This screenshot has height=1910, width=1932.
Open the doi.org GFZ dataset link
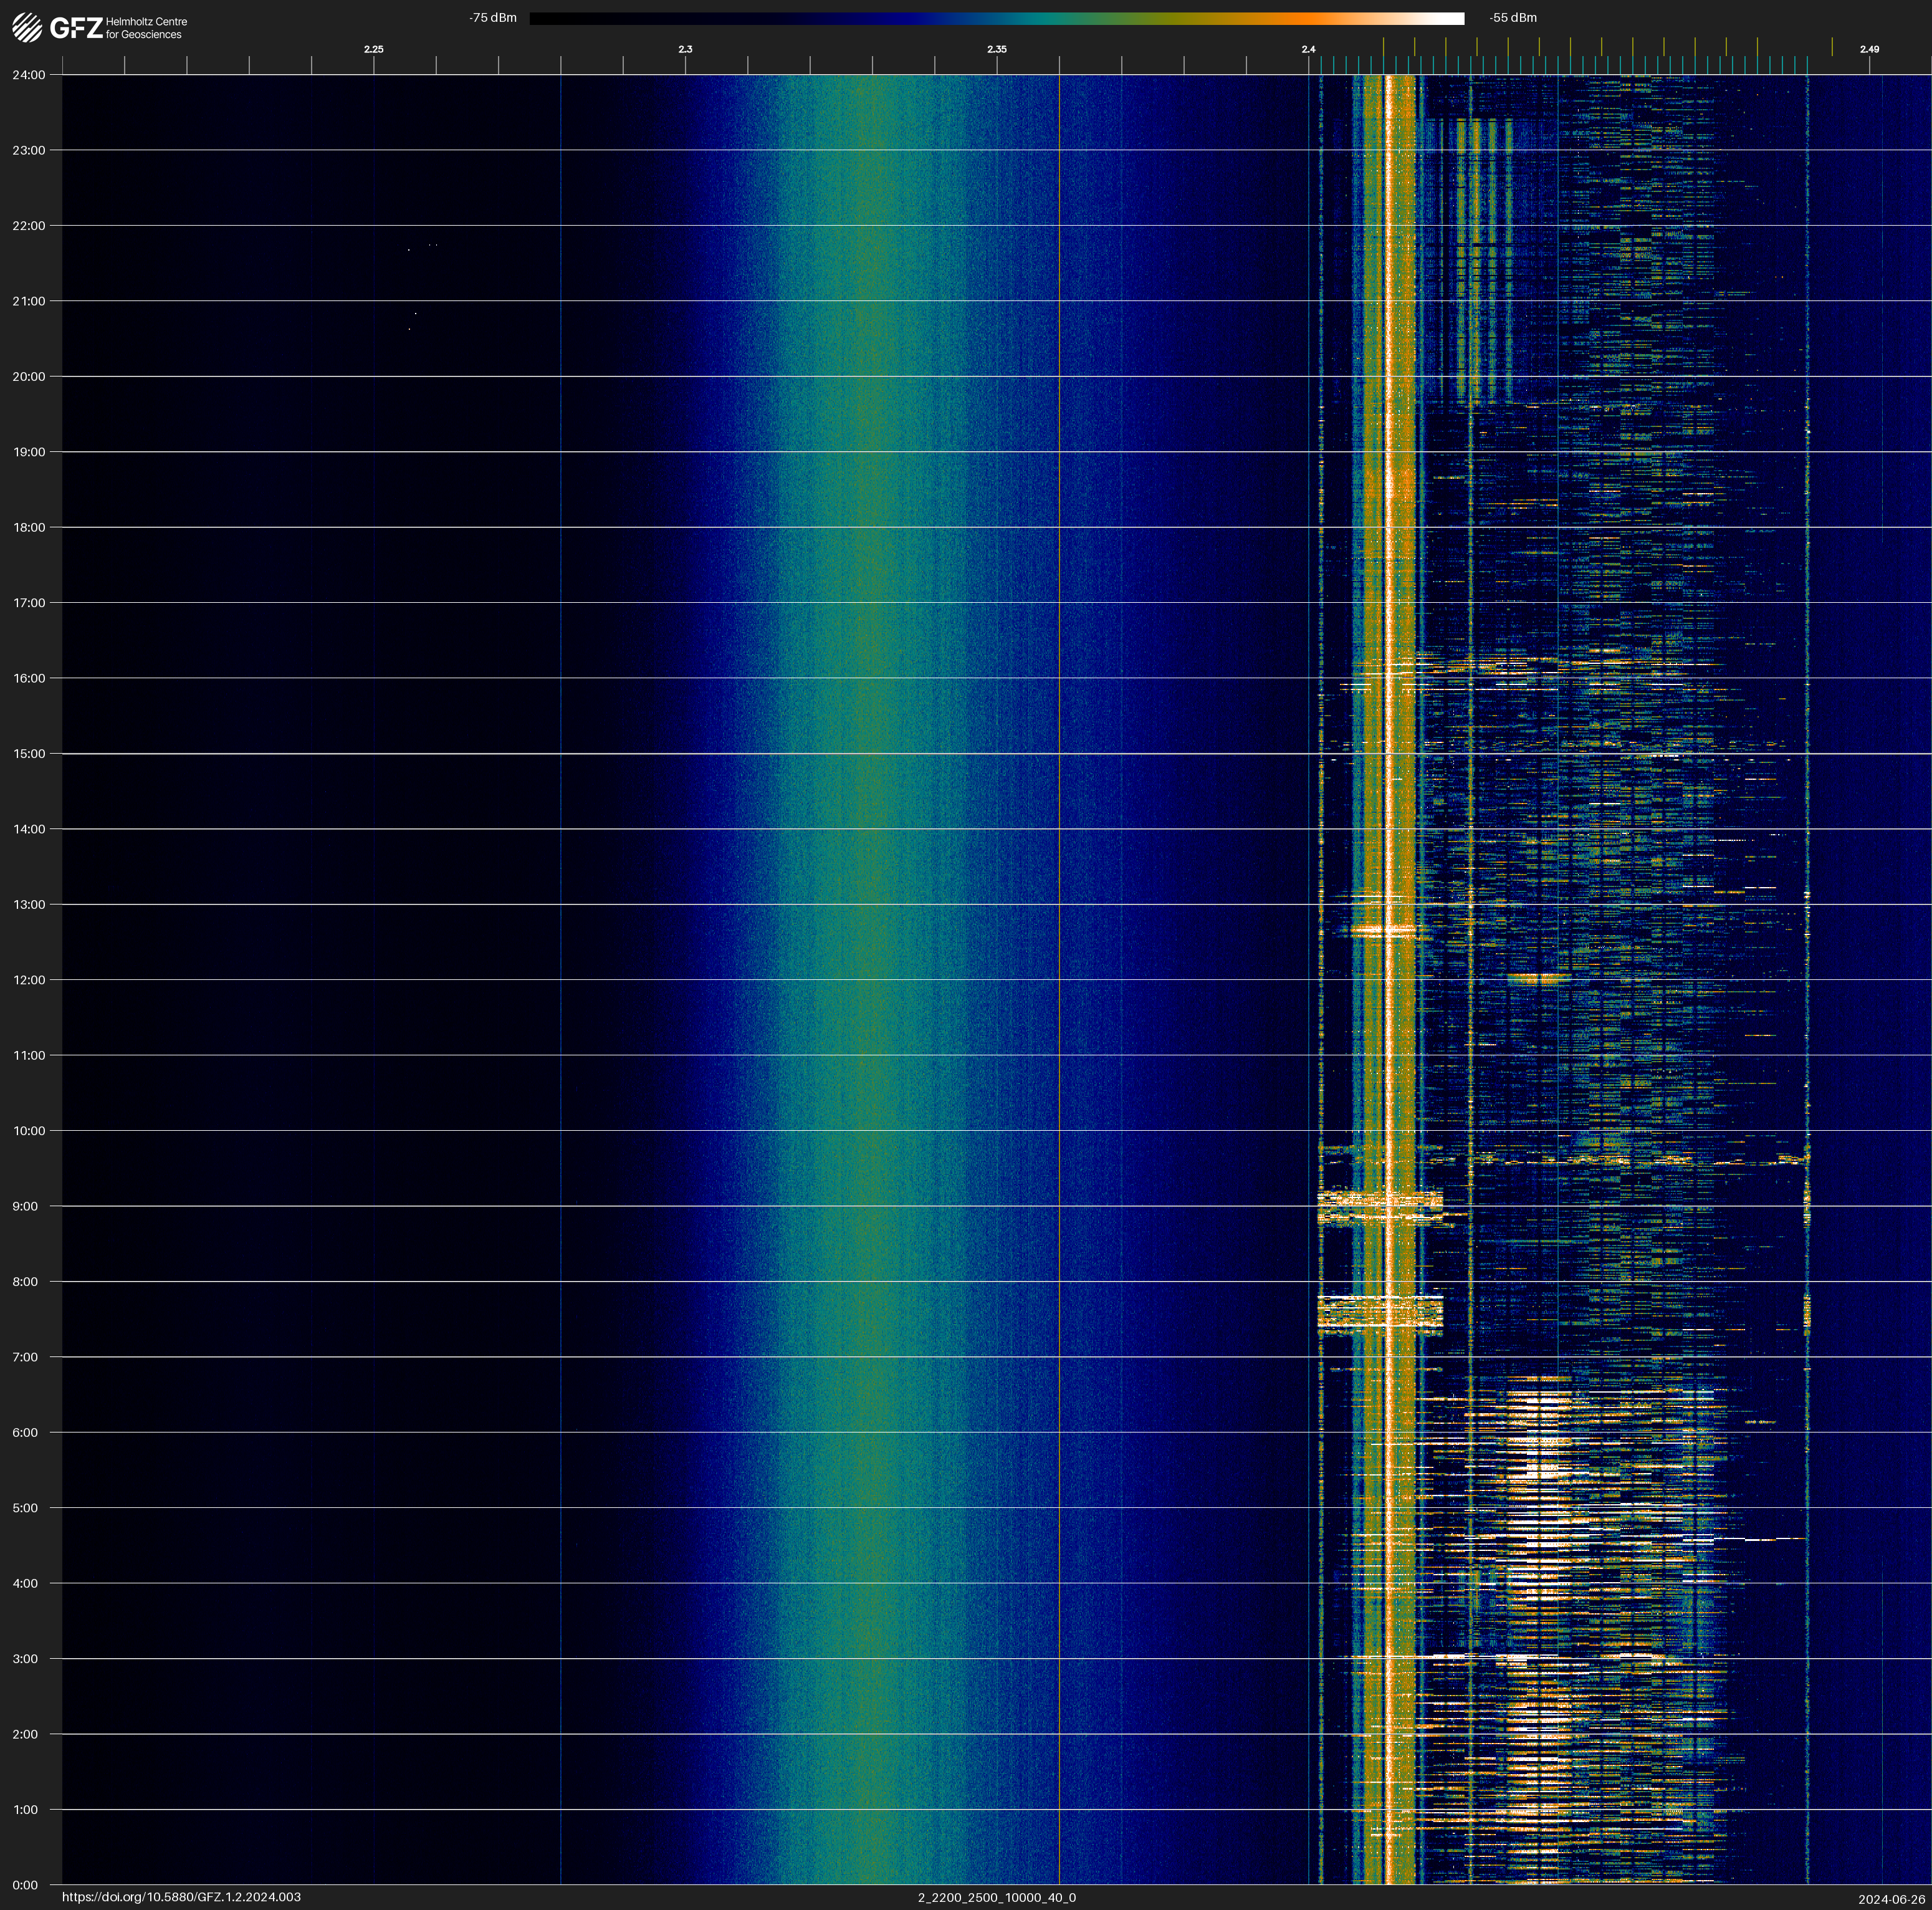[x=181, y=1897]
